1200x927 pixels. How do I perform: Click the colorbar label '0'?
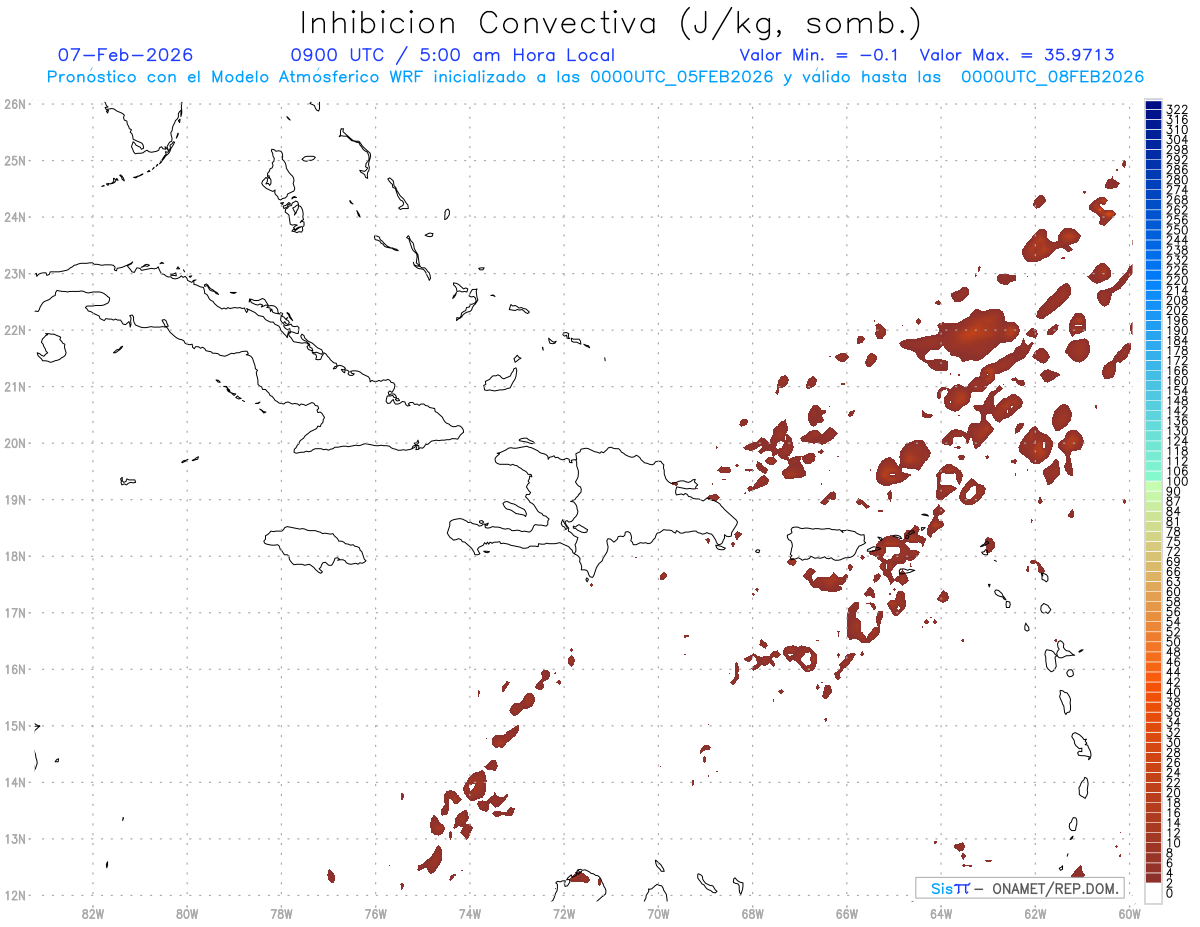[1171, 893]
